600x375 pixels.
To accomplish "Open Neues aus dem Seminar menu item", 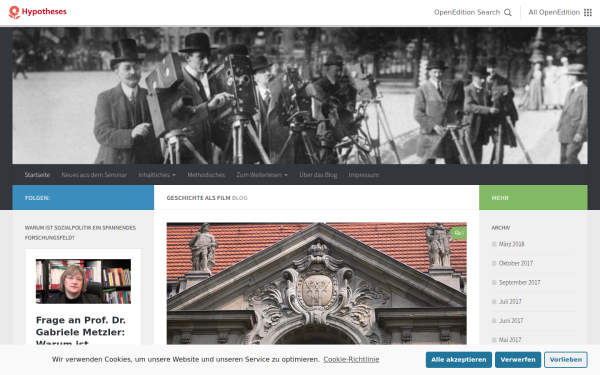I will [x=94, y=175].
